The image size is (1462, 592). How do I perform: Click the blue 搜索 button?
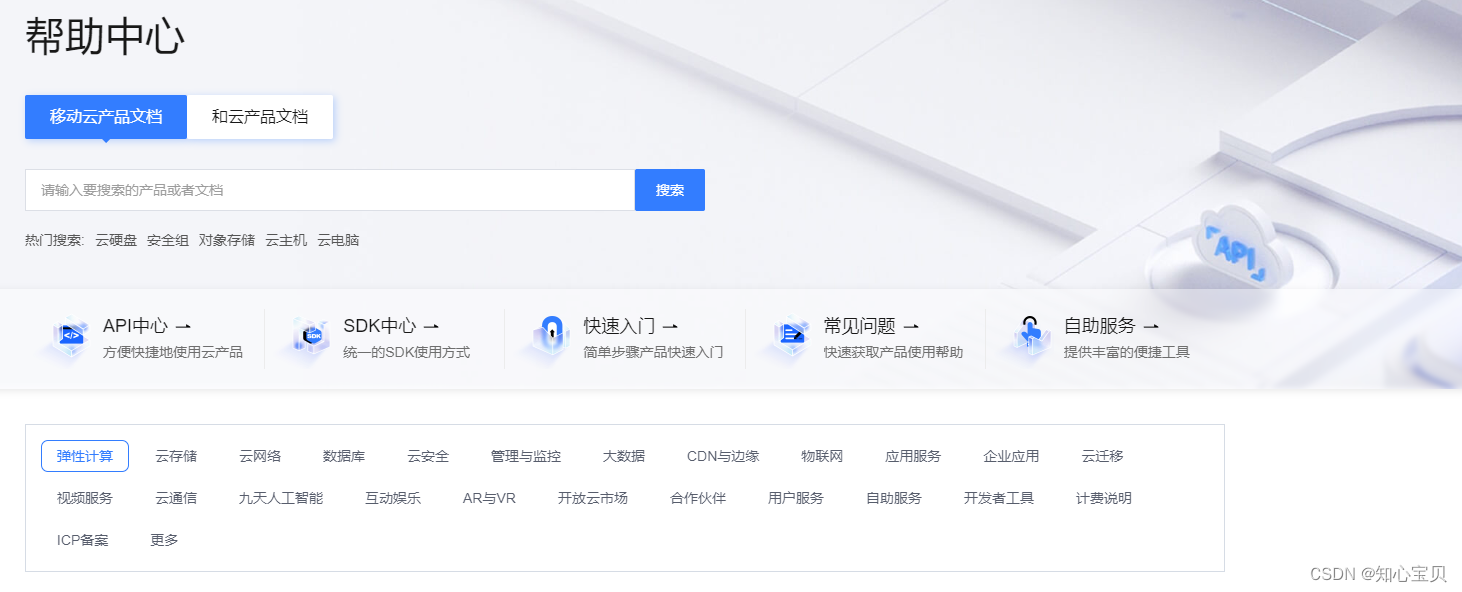tap(670, 190)
